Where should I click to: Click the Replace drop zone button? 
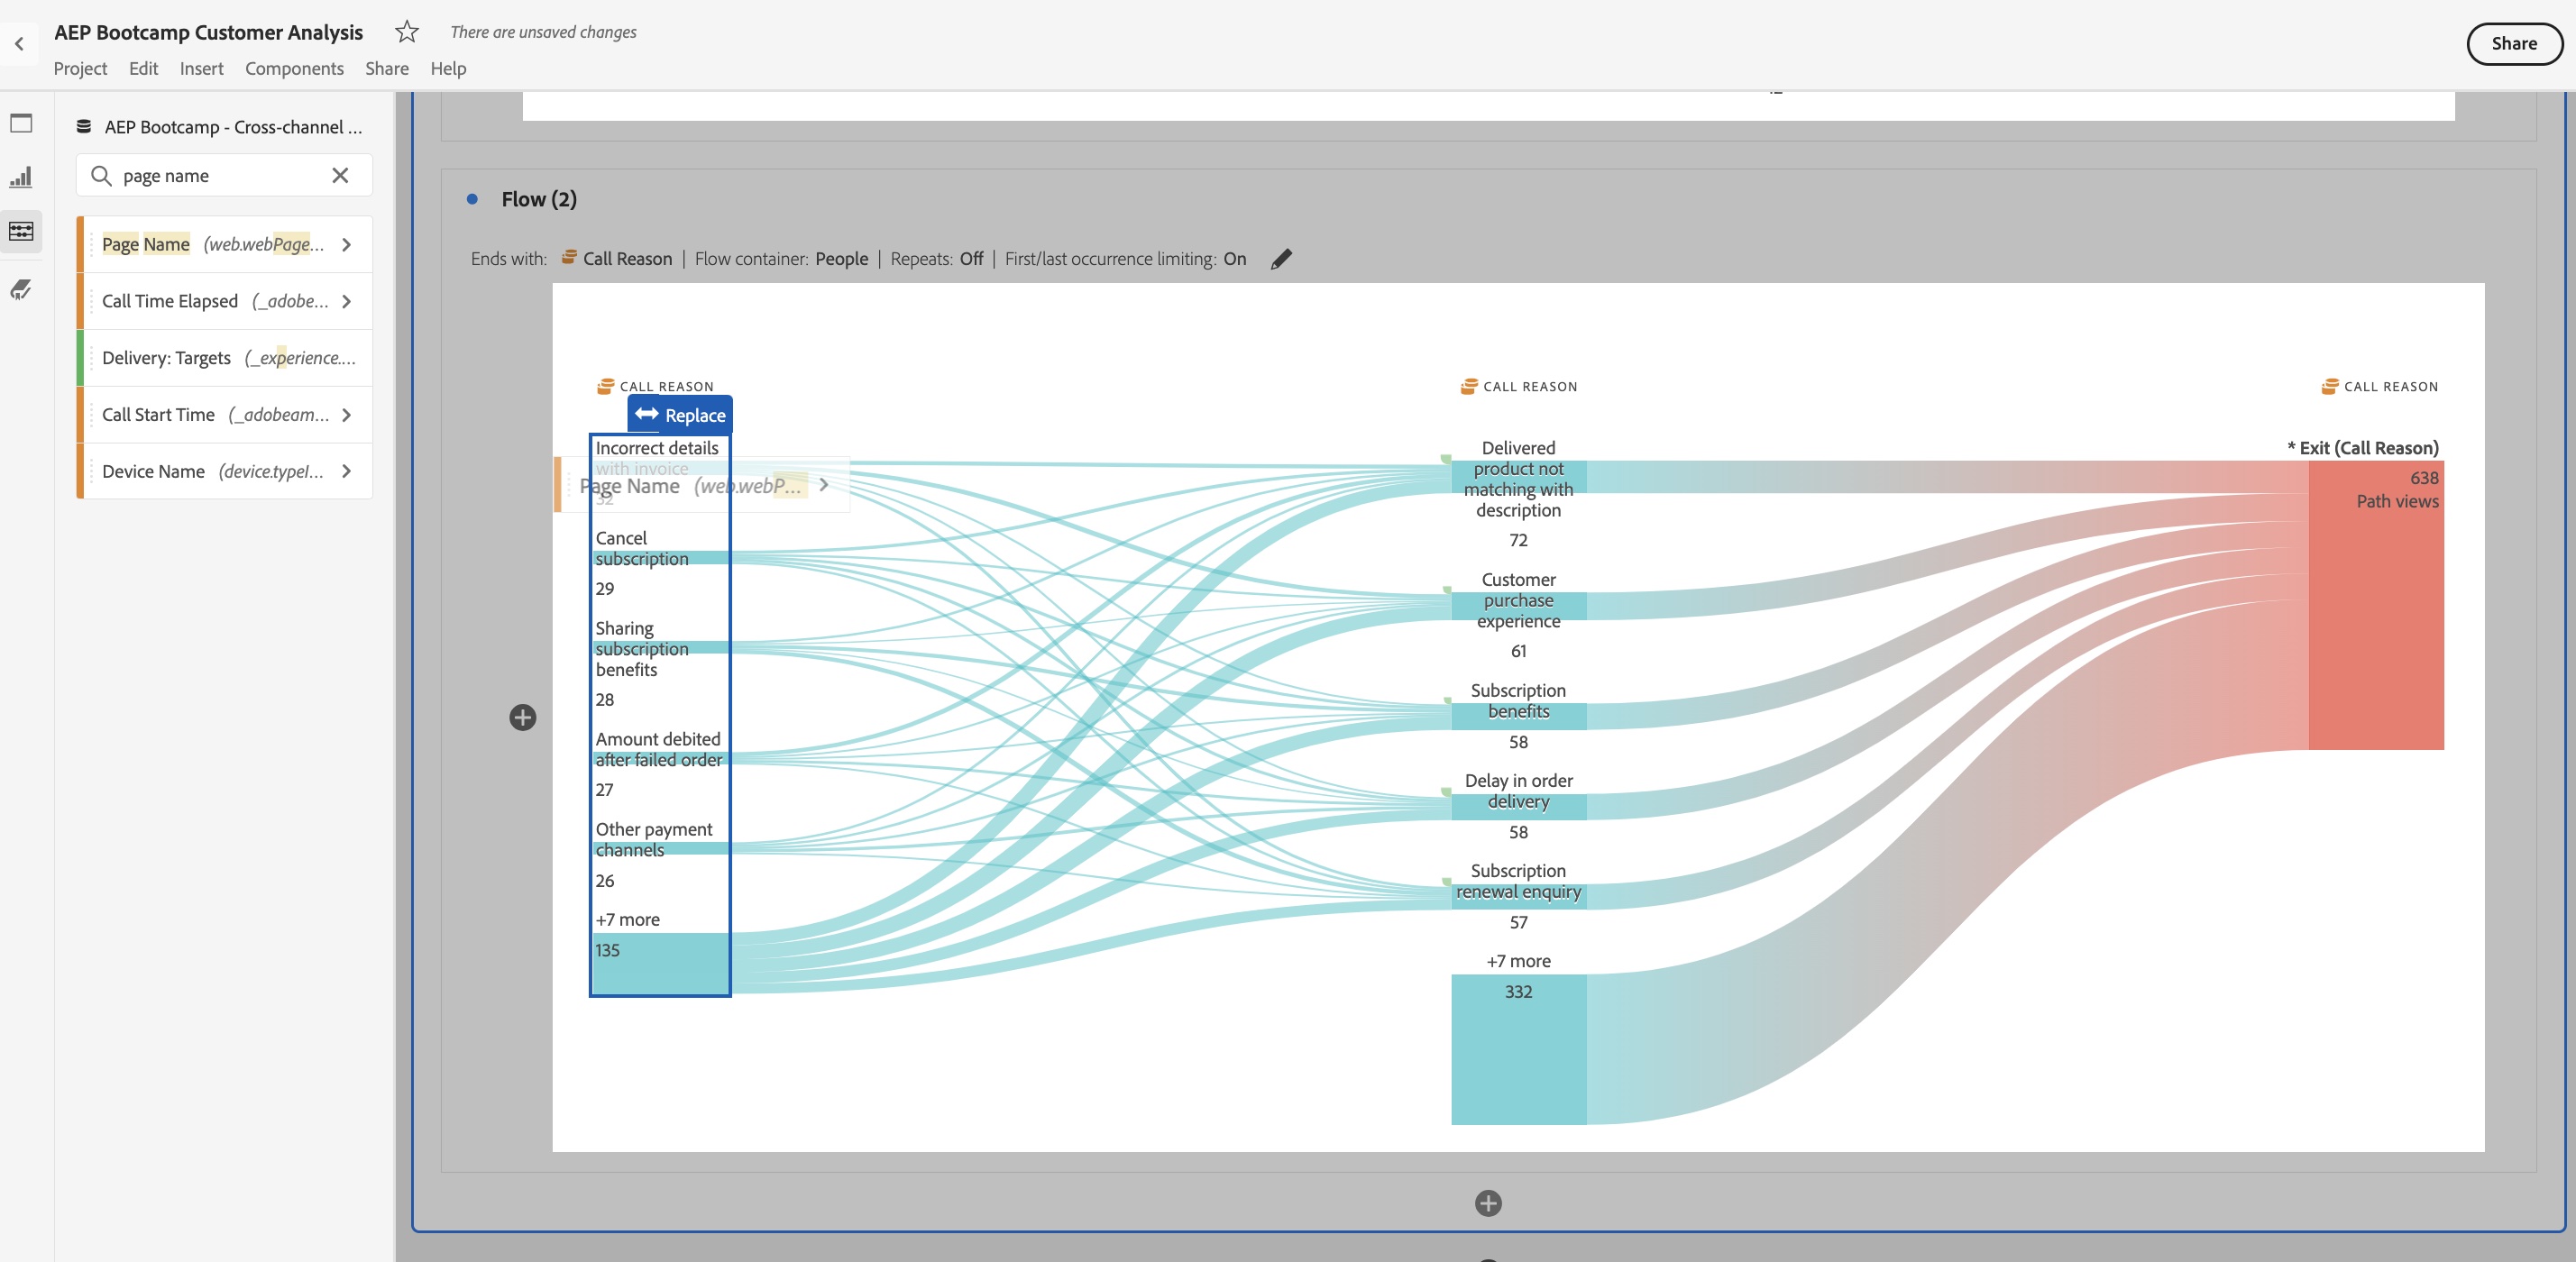click(x=680, y=415)
